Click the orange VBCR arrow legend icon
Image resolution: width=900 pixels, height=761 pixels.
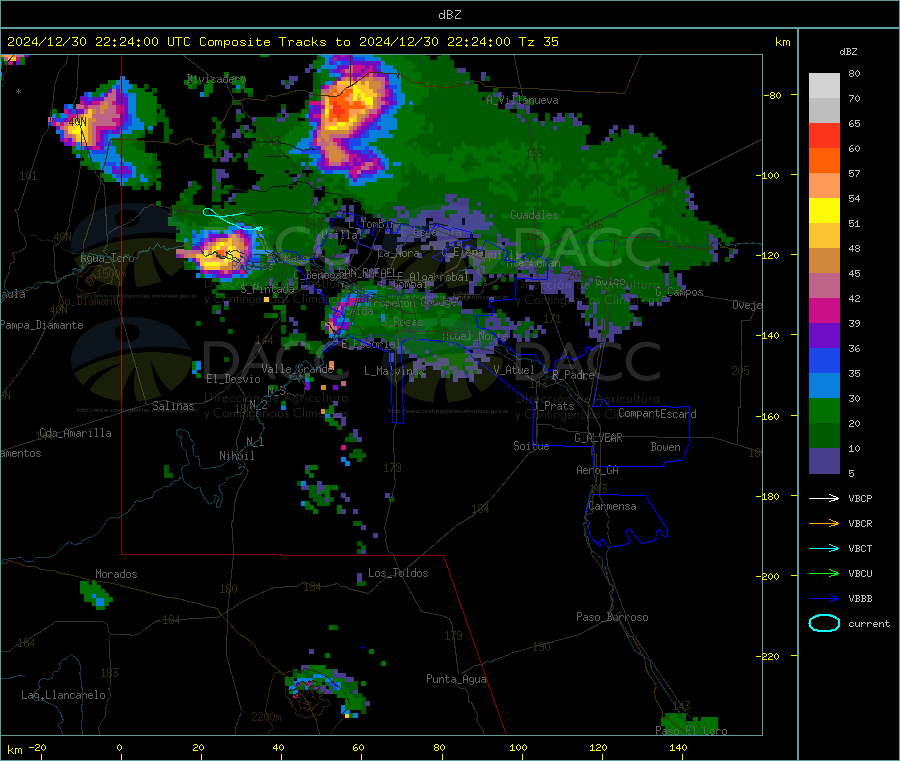[x=824, y=523]
